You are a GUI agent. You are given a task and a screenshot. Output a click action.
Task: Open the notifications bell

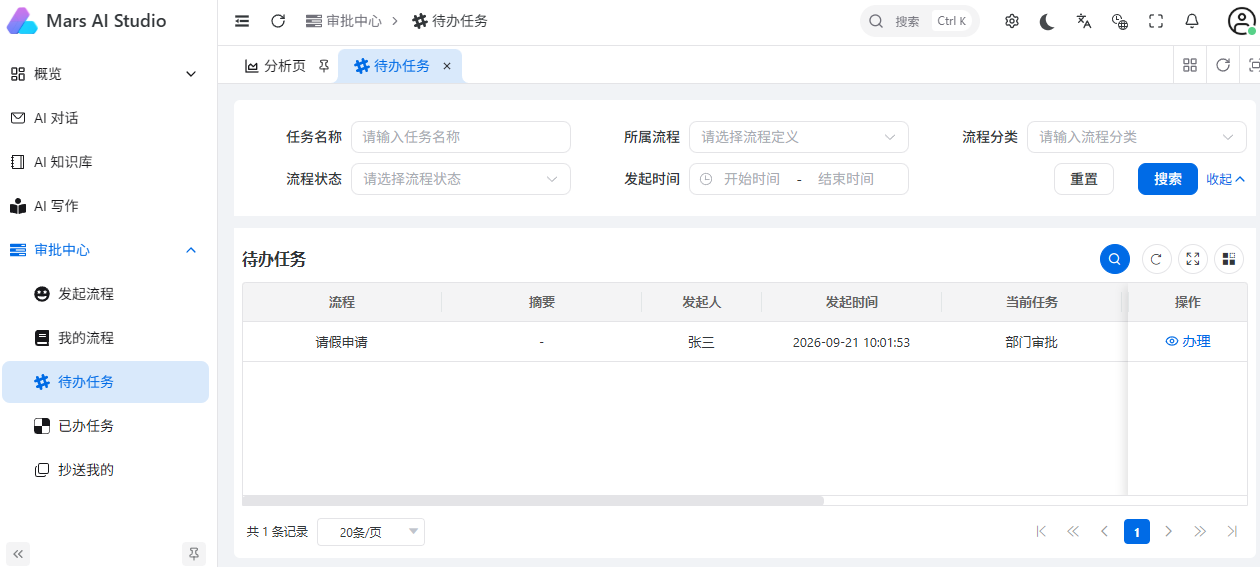[1192, 21]
